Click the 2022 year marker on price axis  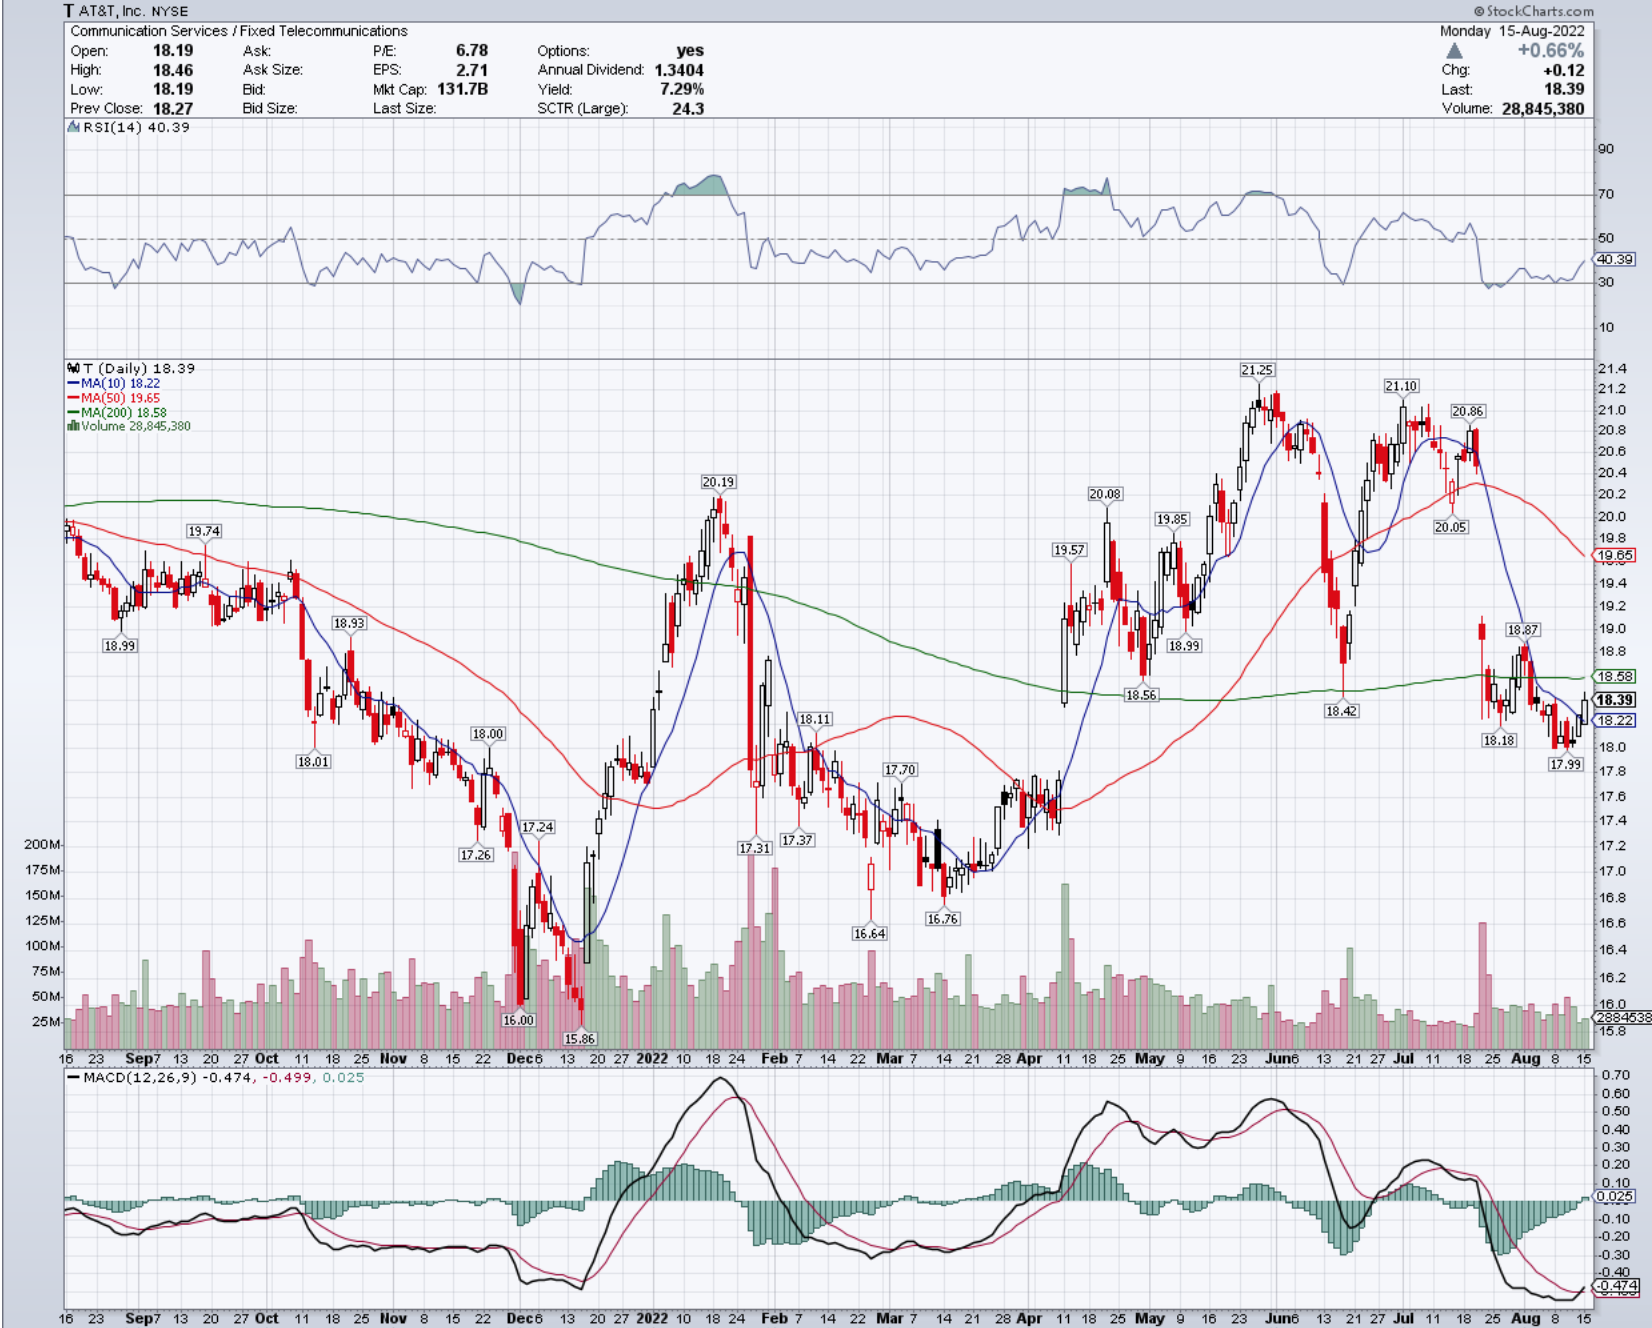652,1058
